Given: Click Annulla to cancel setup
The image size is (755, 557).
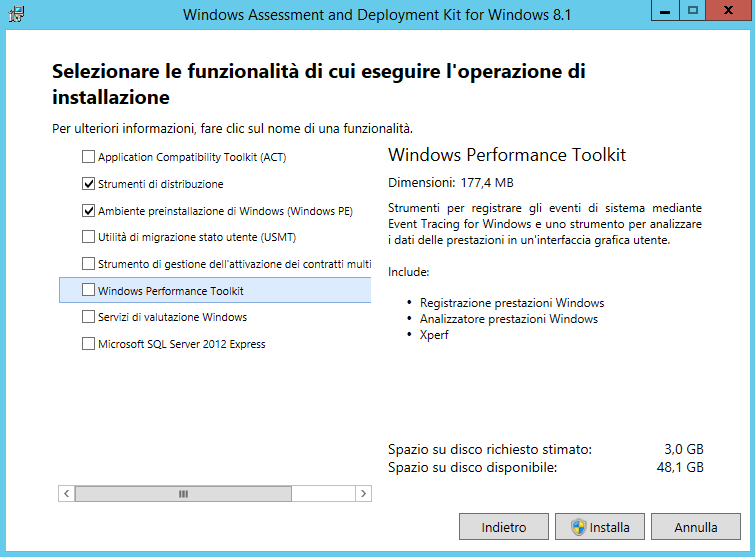Looking at the screenshot, I should pos(695,527).
